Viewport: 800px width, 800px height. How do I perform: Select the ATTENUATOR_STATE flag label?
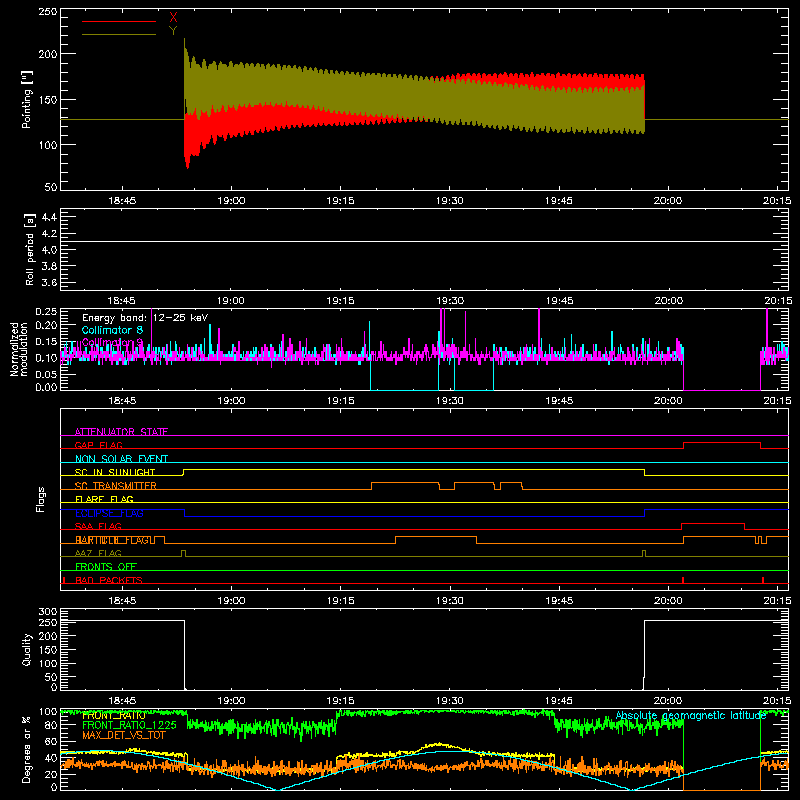[x=121, y=432]
